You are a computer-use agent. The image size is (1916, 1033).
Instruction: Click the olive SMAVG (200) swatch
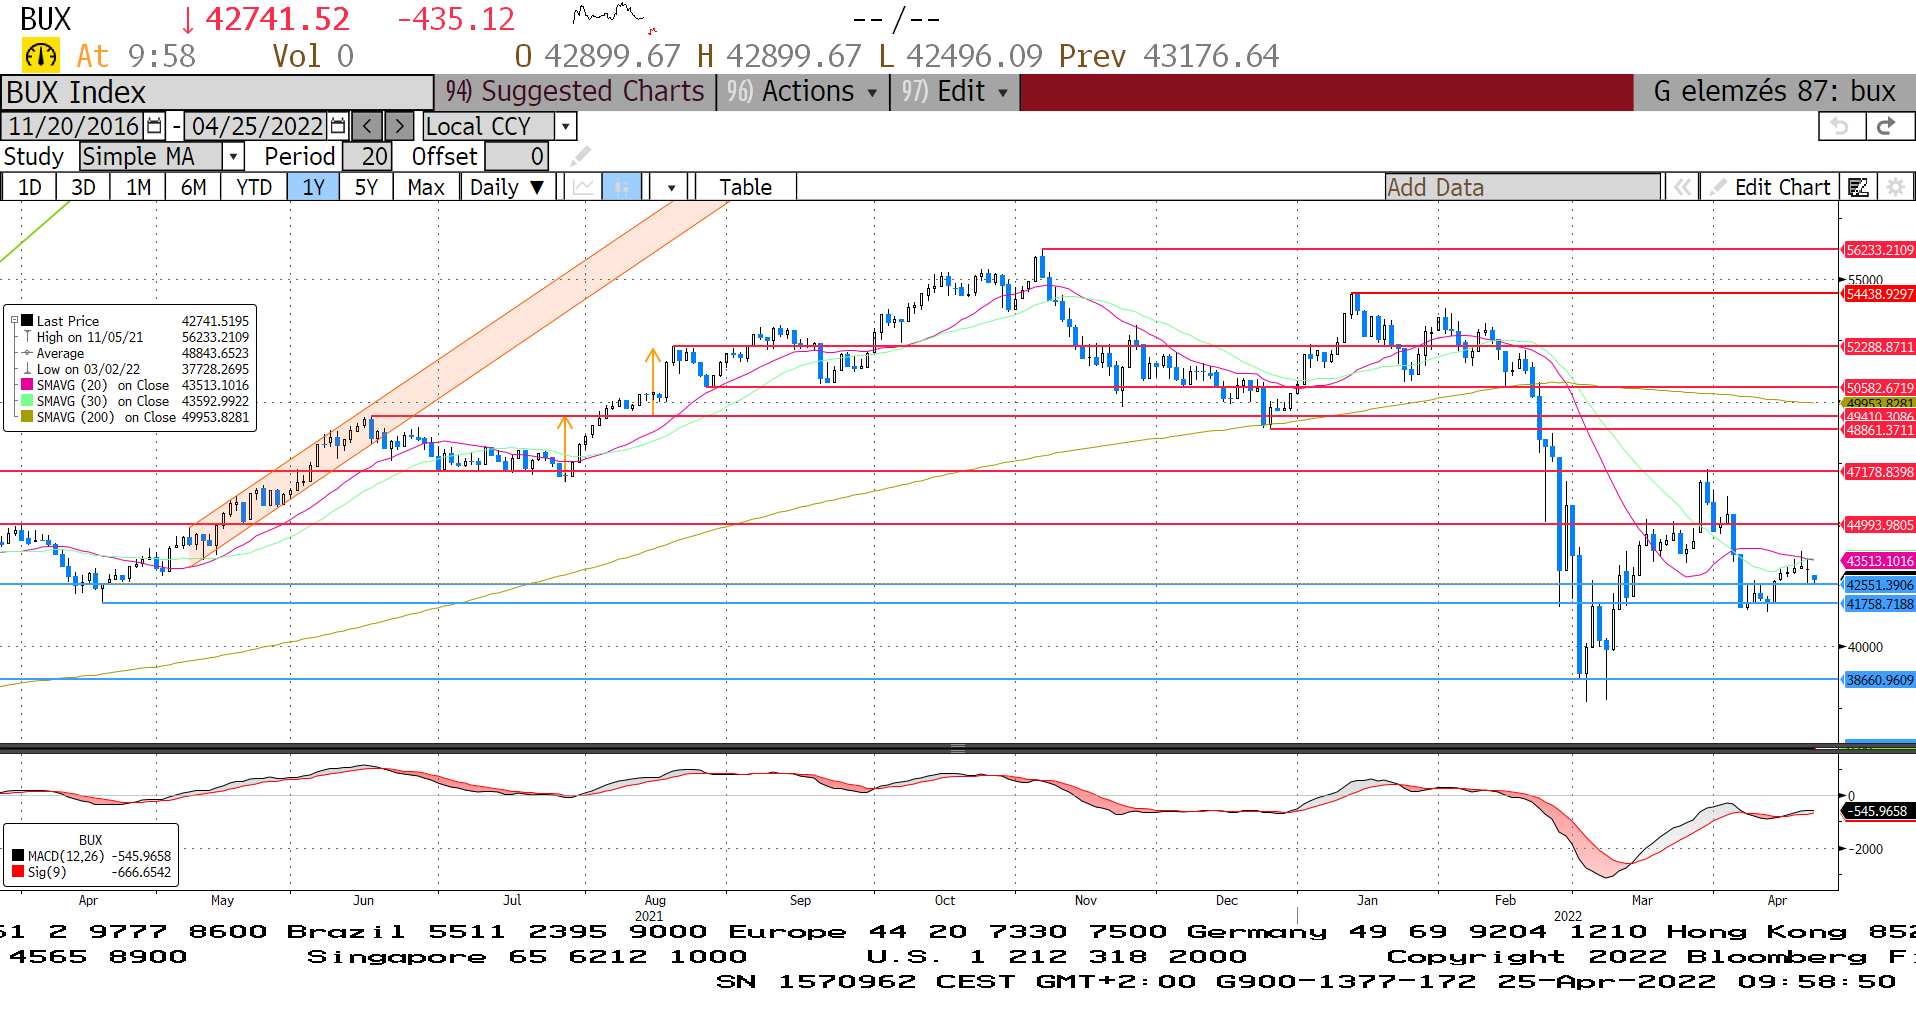tap(28, 417)
